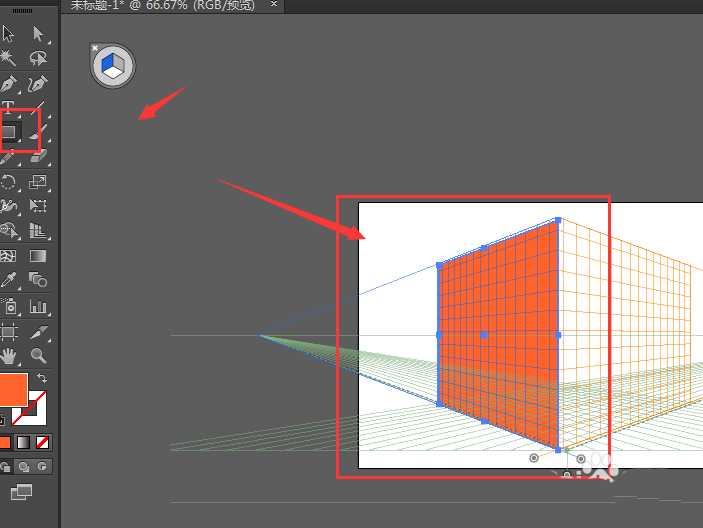
Task: Activate the Slice tool
Action: 39,332
